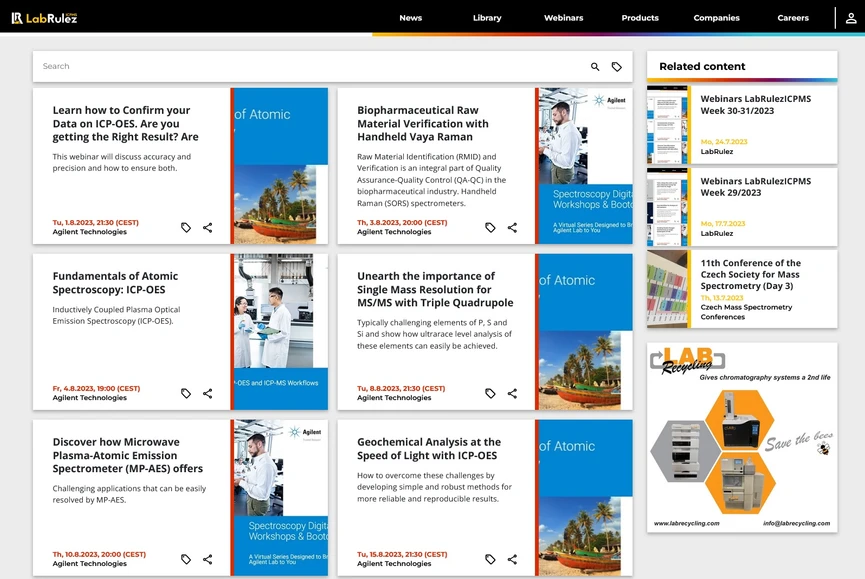Share the 'Geochemical Analysis' webinar card
Screen dimensions: 865x579
[x=512, y=559]
